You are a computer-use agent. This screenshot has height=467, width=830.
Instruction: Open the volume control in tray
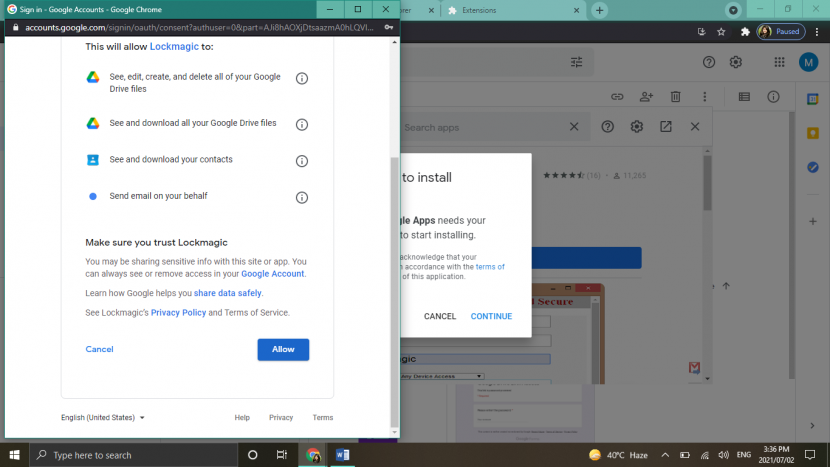(723, 455)
